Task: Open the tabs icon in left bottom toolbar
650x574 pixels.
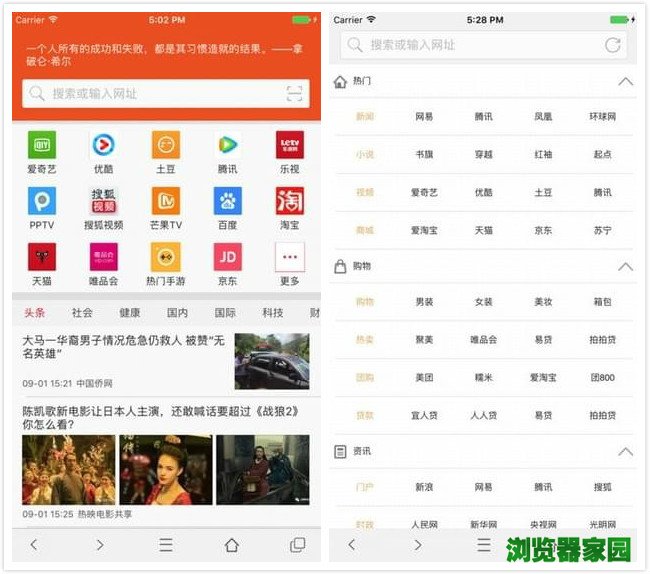Action: click(297, 545)
